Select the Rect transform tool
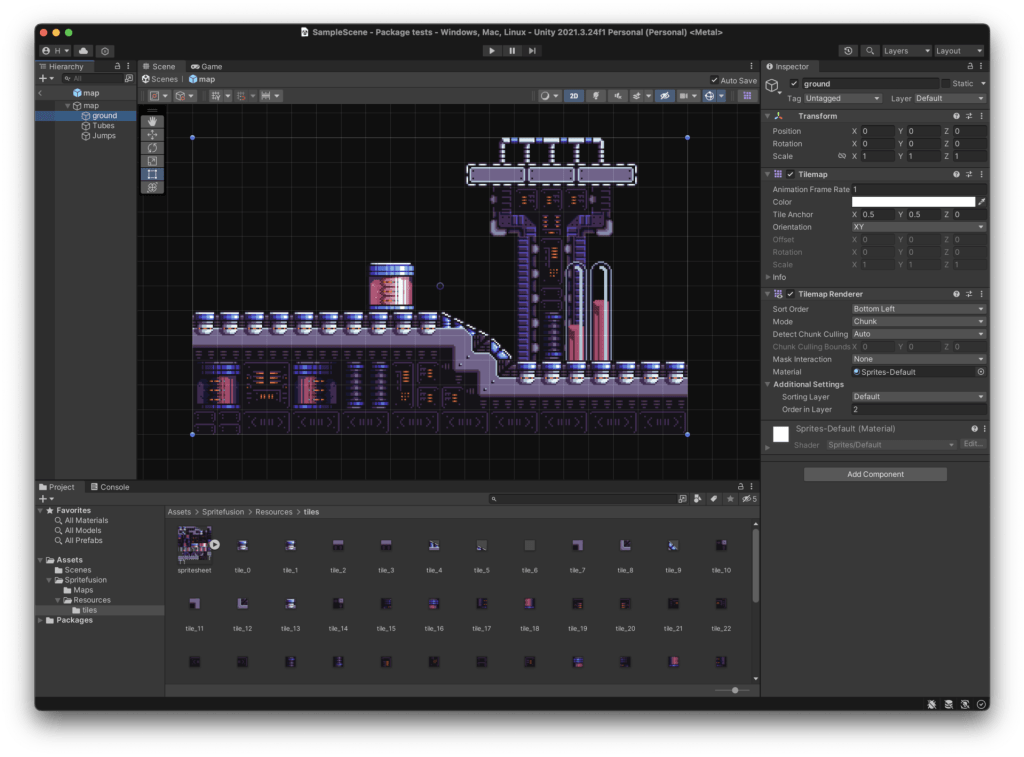The height and width of the screenshot is (757, 1024). pyautogui.click(x=152, y=174)
